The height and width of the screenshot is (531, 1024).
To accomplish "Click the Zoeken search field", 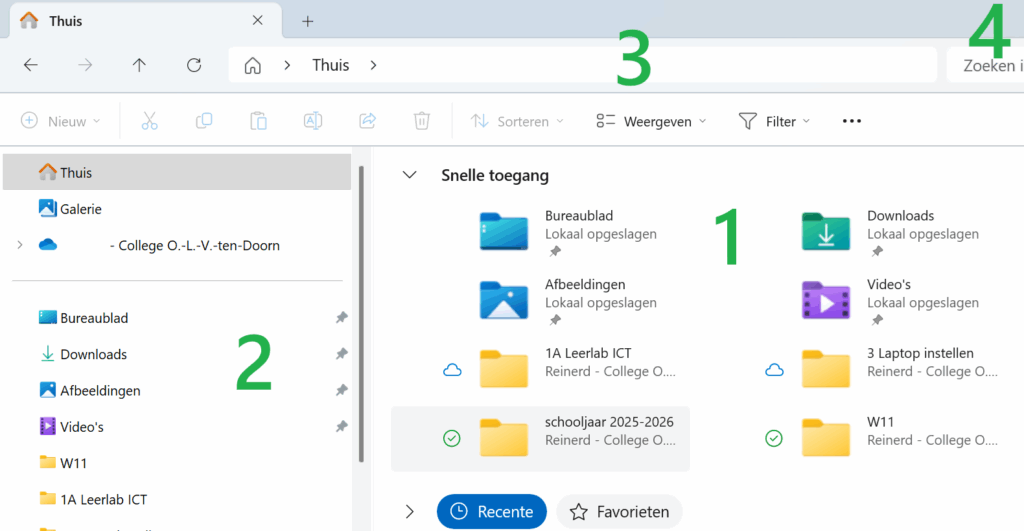I will pos(985,65).
